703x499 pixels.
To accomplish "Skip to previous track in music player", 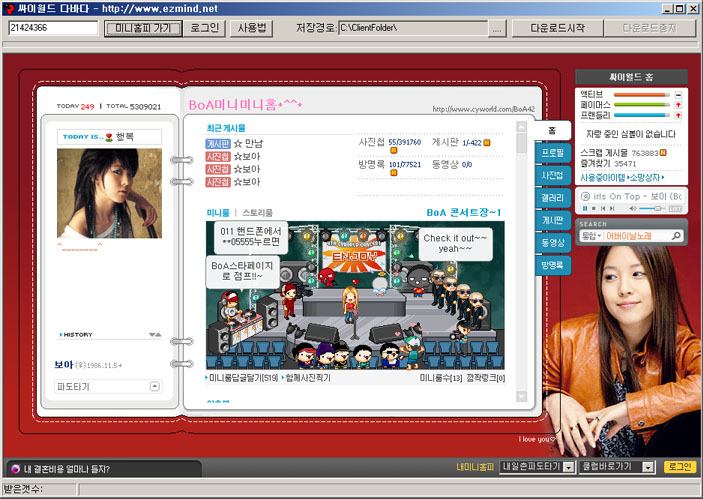I will (603, 208).
